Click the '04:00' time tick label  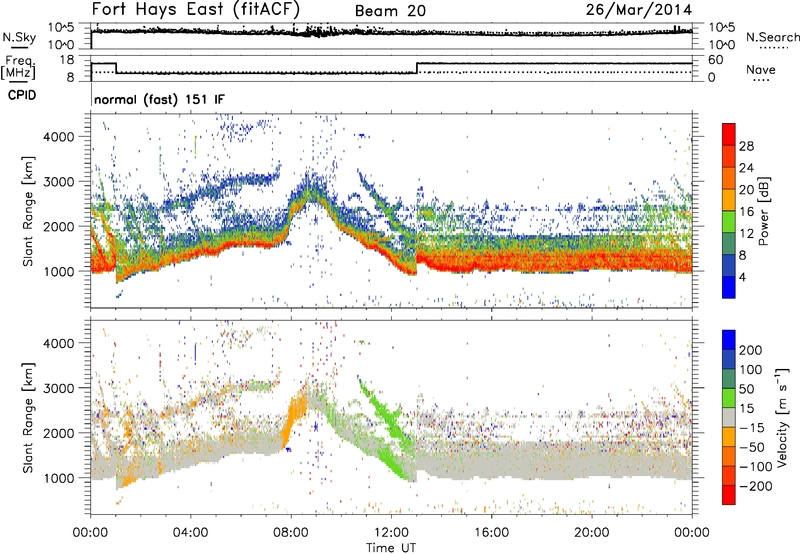(x=191, y=533)
